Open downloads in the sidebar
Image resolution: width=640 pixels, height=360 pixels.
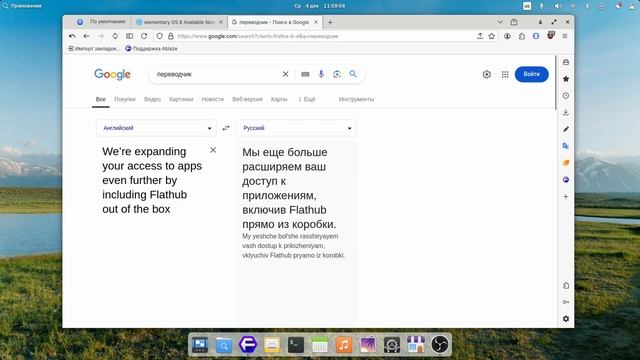[566, 112]
